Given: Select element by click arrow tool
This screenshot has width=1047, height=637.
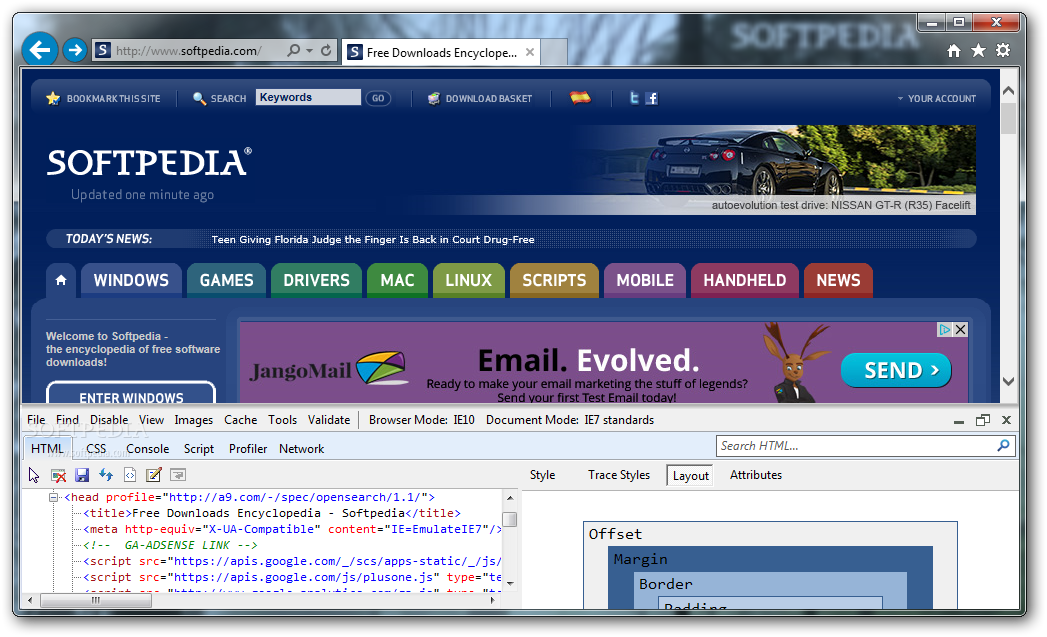Looking at the screenshot, I should (x=34, y=475).
